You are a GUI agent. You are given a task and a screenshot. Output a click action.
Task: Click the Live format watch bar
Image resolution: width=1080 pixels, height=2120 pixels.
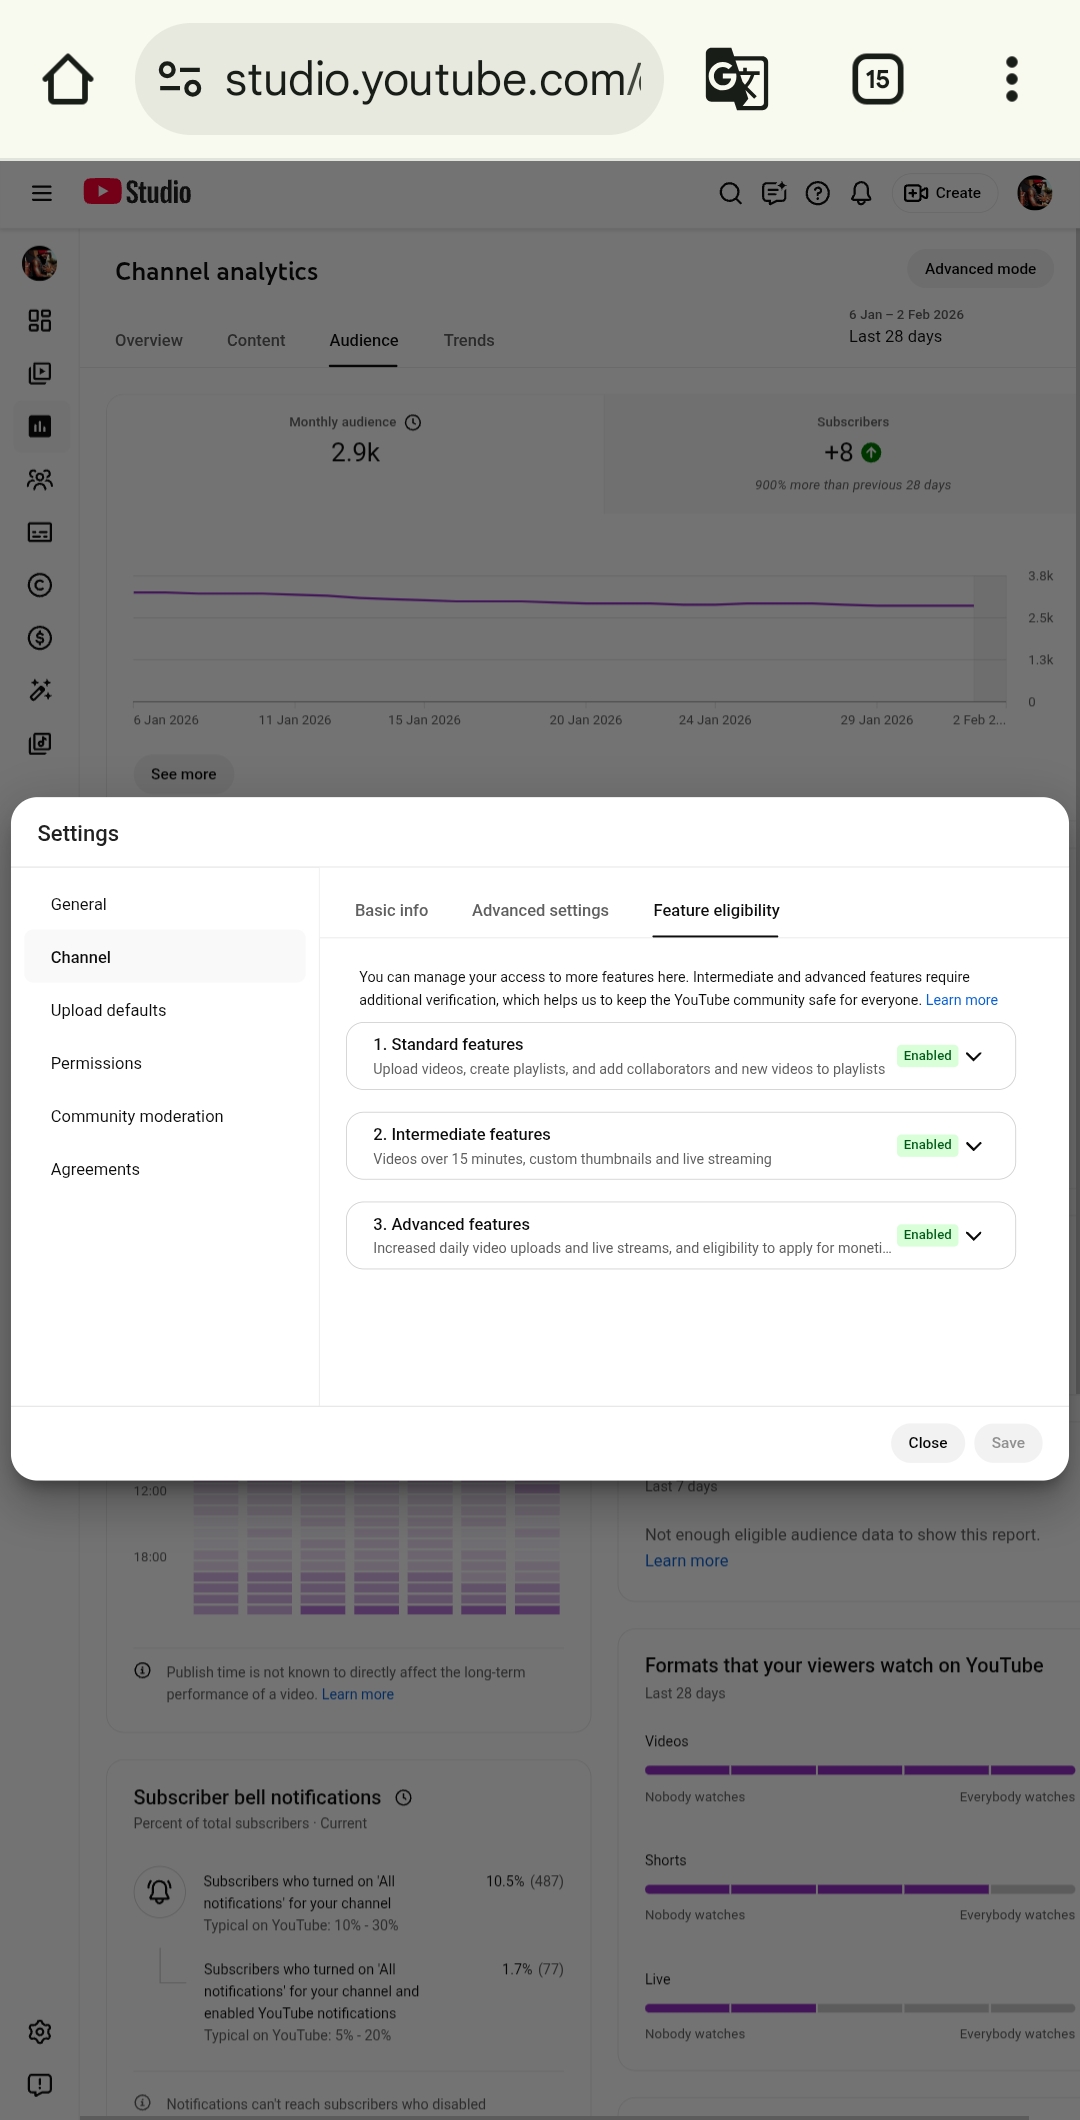tap(860, 2008)
